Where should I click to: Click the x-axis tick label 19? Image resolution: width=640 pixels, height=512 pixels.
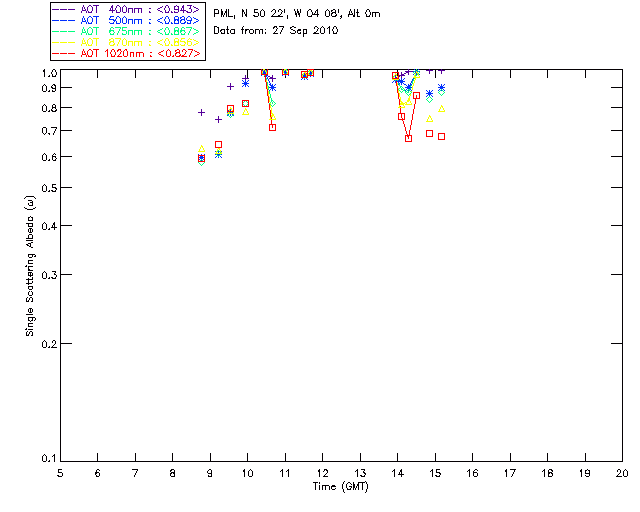pos(585,473)
